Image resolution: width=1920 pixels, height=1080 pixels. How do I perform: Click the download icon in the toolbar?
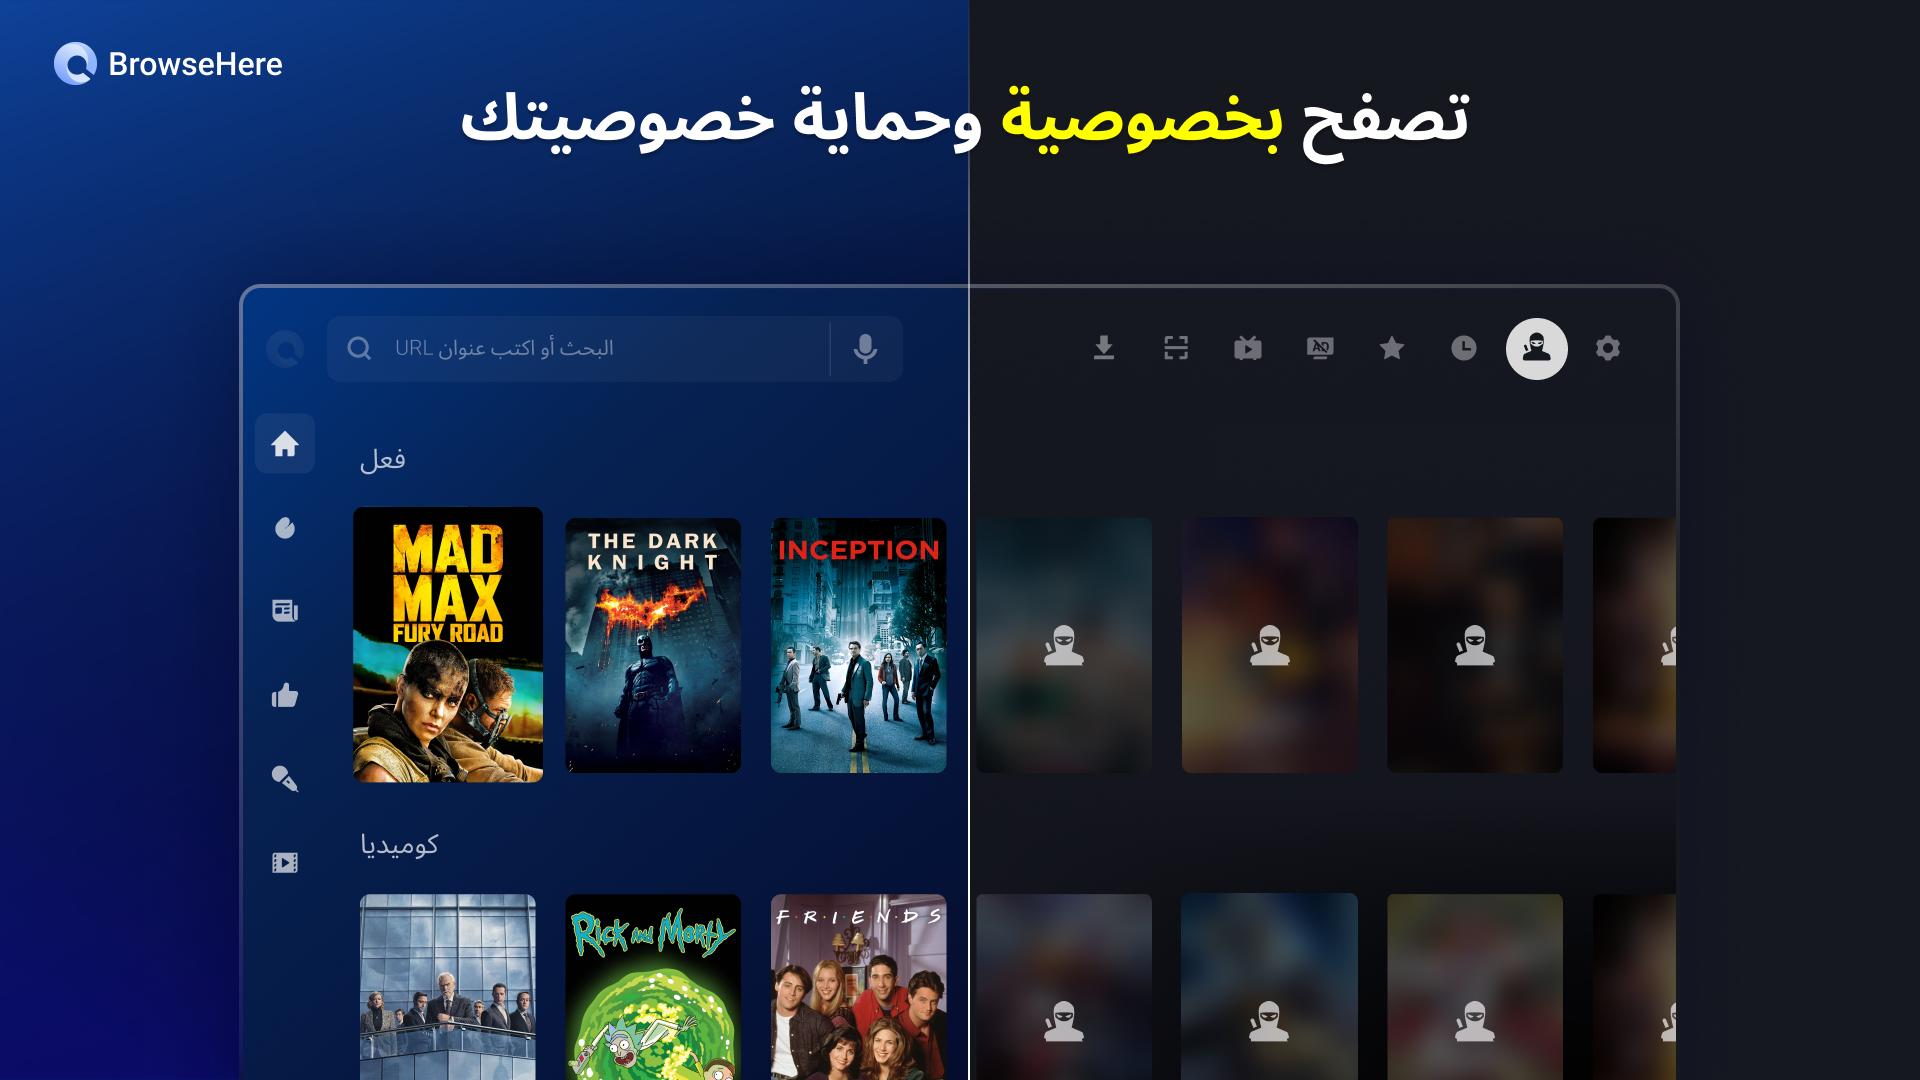pos(1103,348)
